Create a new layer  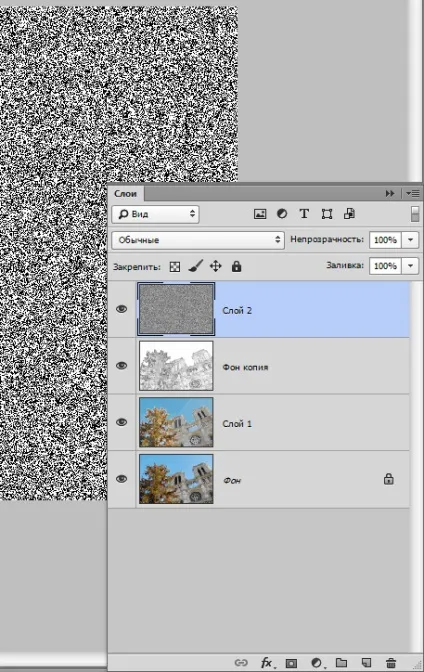(366, 663)
